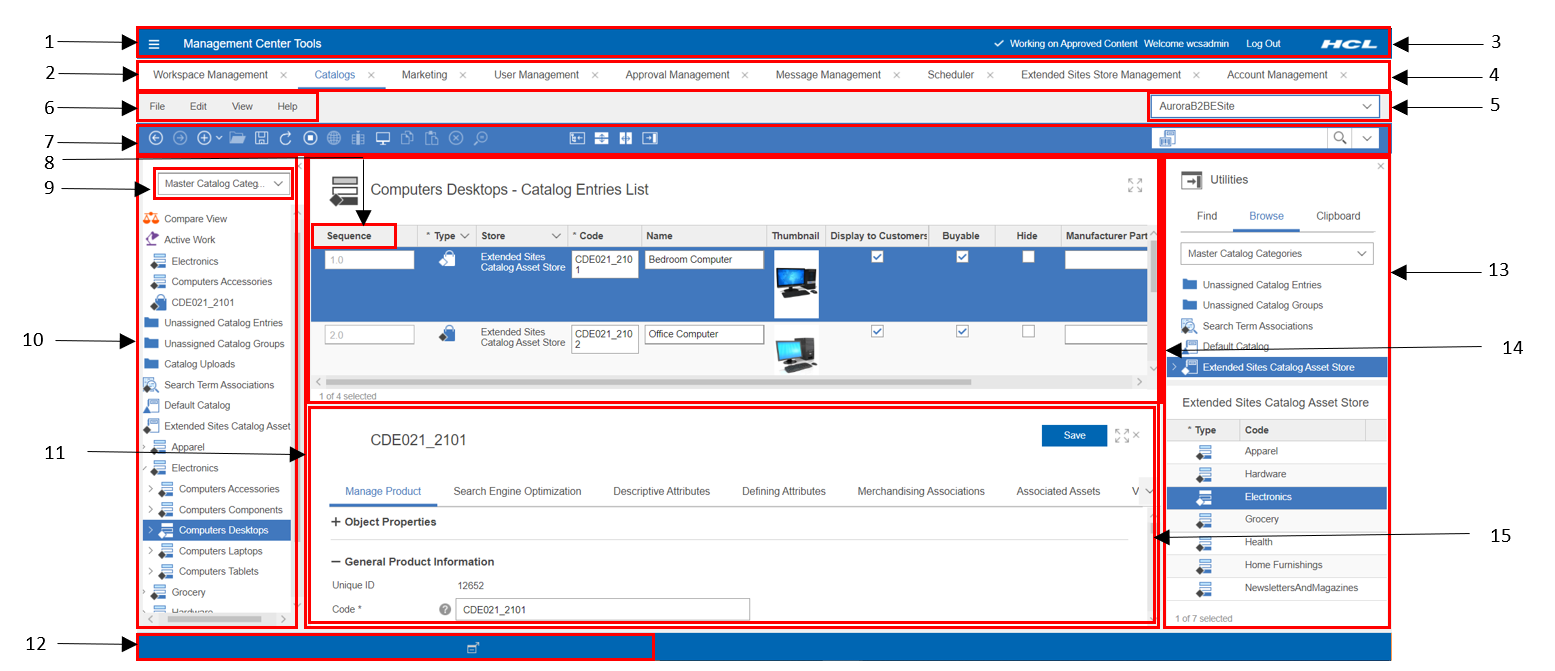This screenshot has width=1555, height=671.
Task: Open the Master Catalog Categories dropdown in Utilities
Action: [x=1276, y=253]
